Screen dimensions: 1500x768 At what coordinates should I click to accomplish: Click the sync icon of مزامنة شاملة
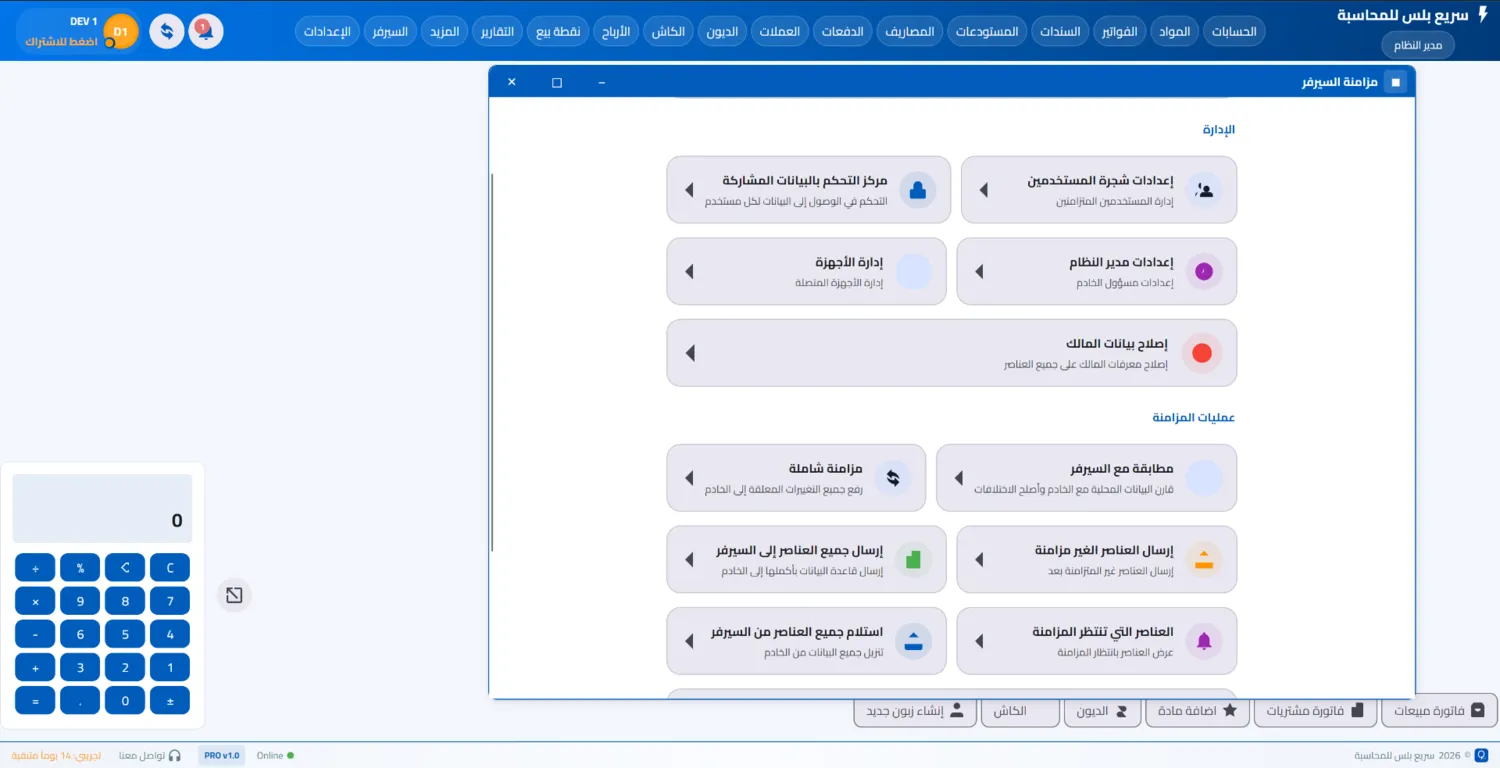click(893, 478)
